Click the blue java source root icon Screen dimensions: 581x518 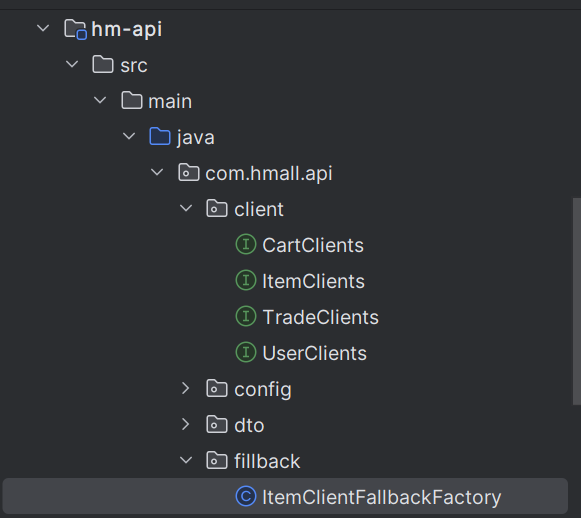tap(160, 136)
